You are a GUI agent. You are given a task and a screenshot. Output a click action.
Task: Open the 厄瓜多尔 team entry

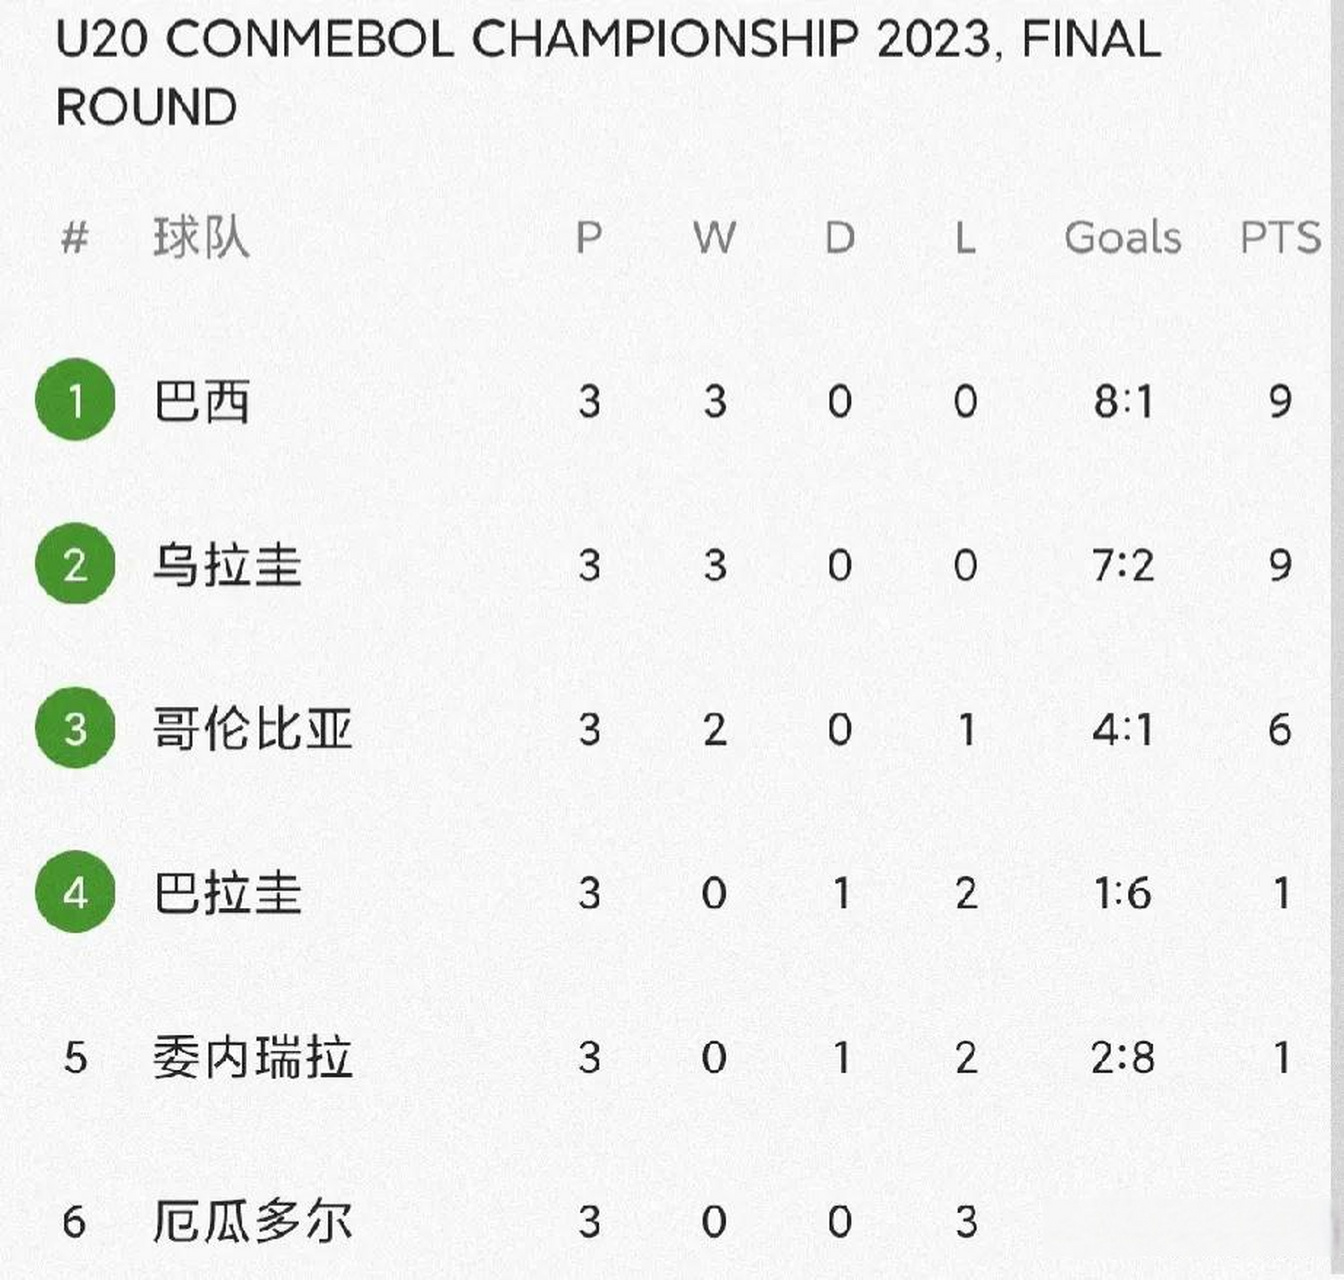[252, 1221]
